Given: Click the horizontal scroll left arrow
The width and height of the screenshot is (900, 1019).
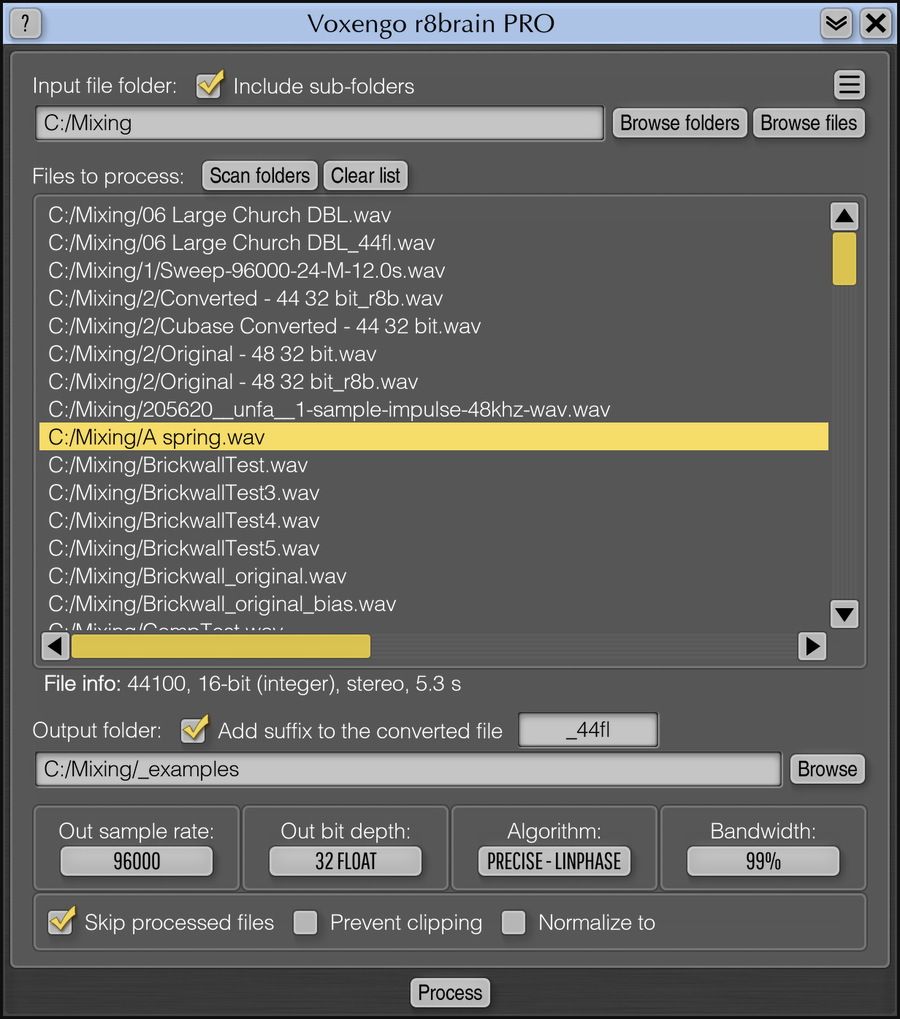Looking at the screenshot, I should tap(55, 646).
